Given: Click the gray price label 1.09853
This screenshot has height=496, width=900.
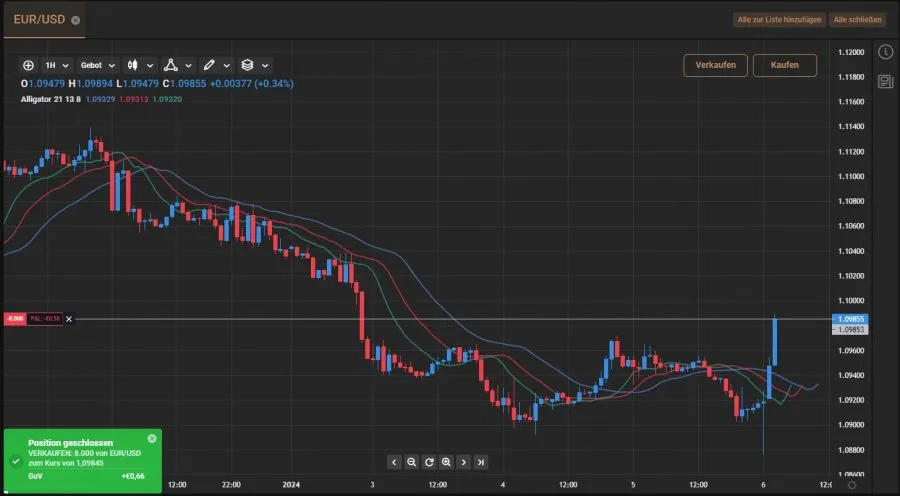Looking at the screenshot, I should tap(850, 330).
